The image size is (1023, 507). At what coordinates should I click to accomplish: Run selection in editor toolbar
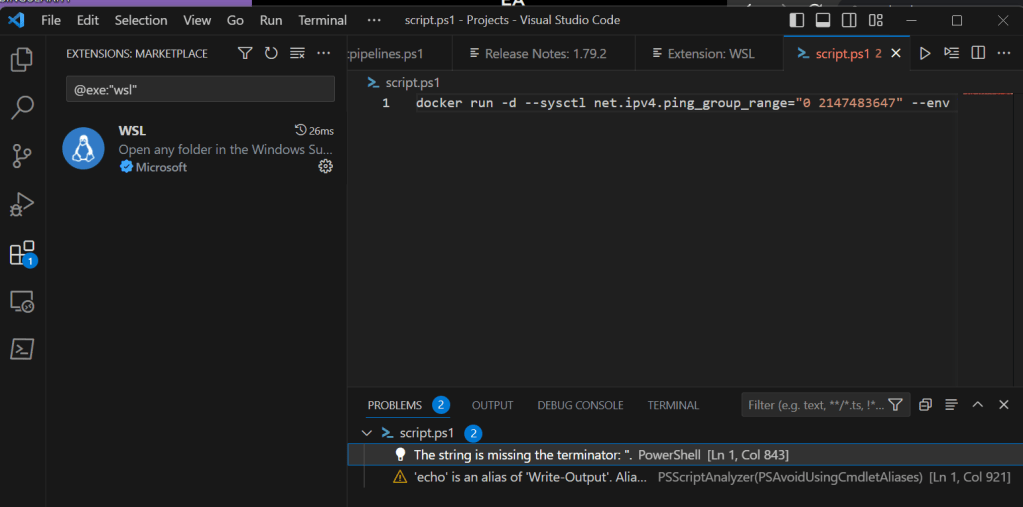pyautogui.click(x=951, y=54)
